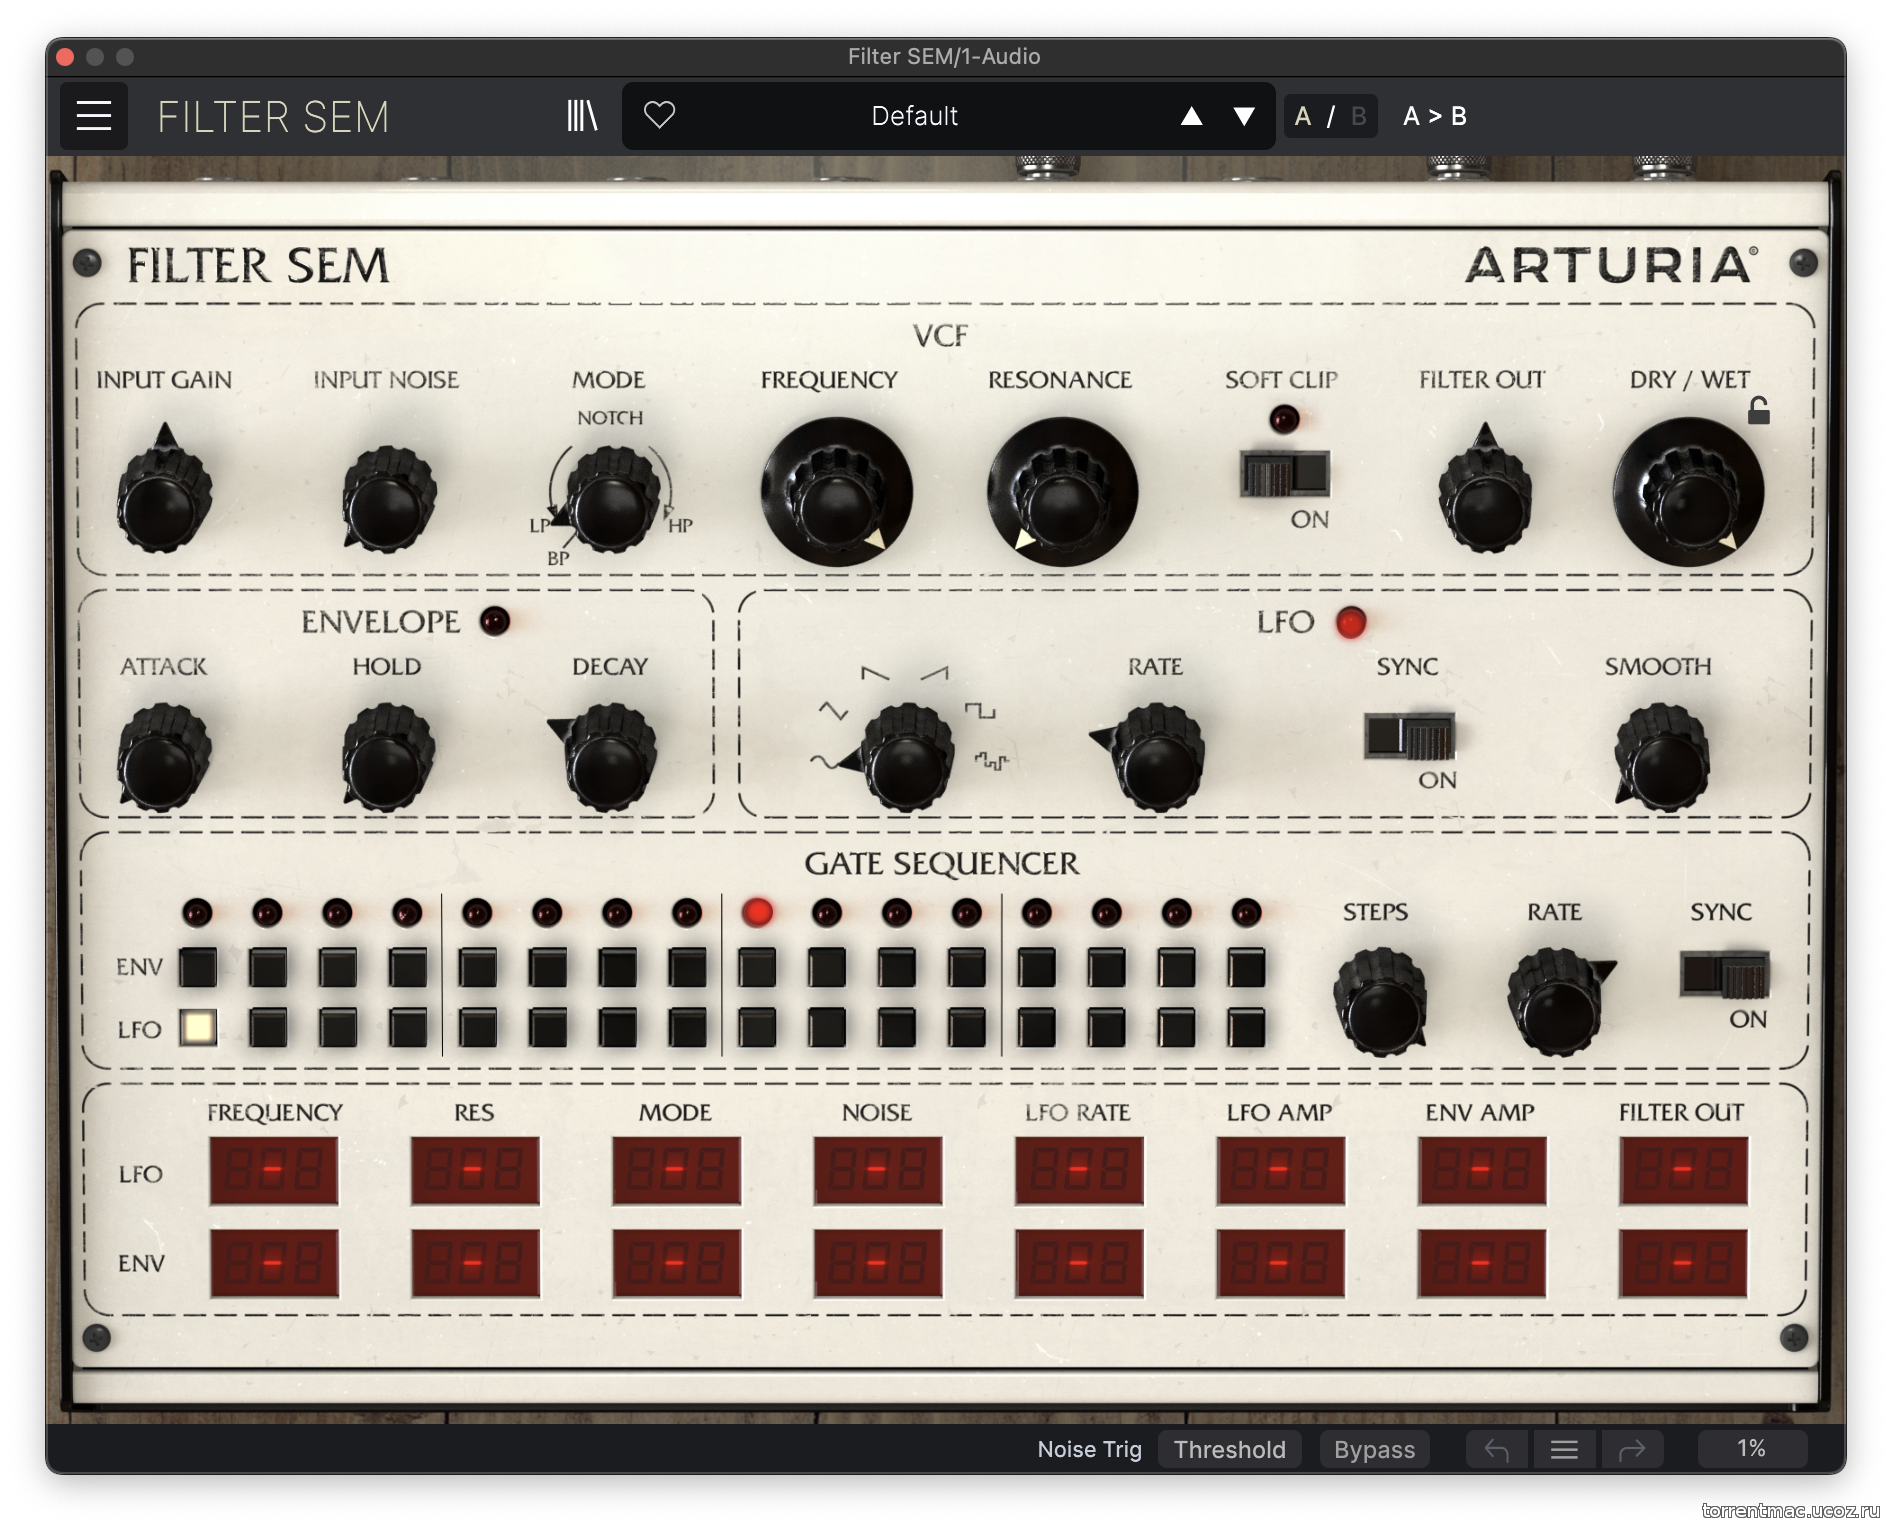Click the ENV Mode modulation display

676,1262
